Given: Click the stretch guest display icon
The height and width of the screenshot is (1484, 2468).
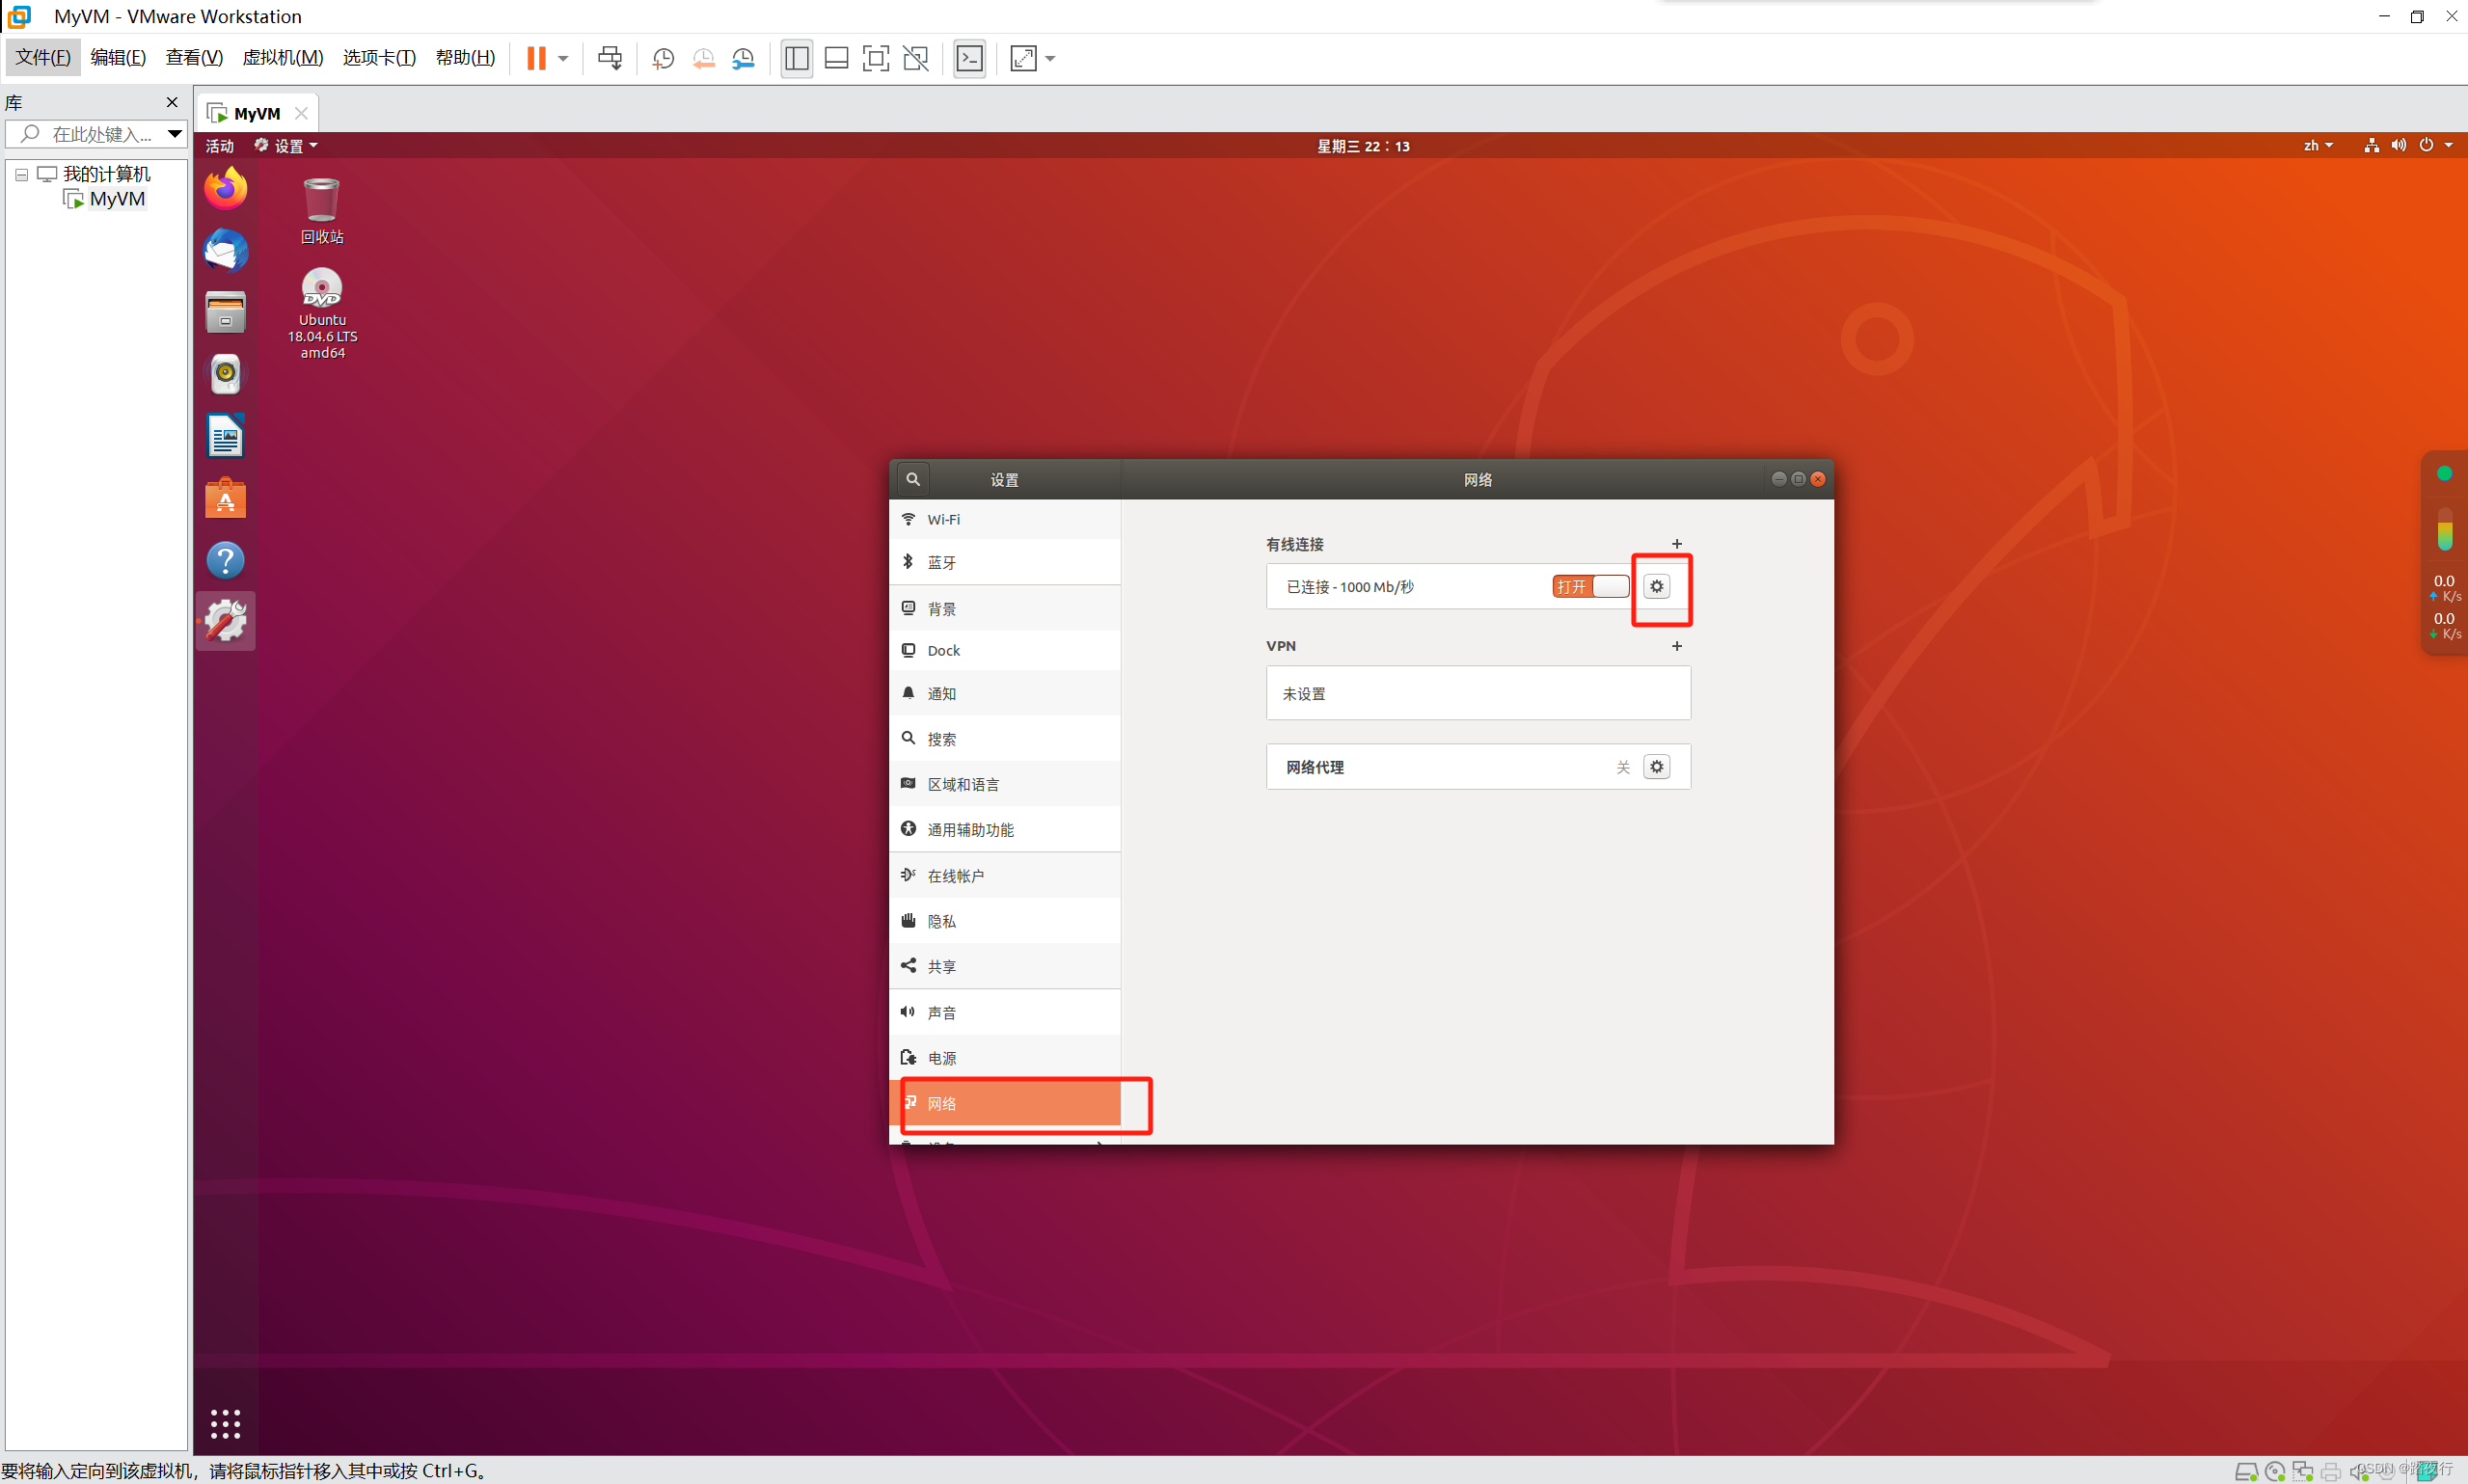Looking at the screenshot, I should [1023, 58].
